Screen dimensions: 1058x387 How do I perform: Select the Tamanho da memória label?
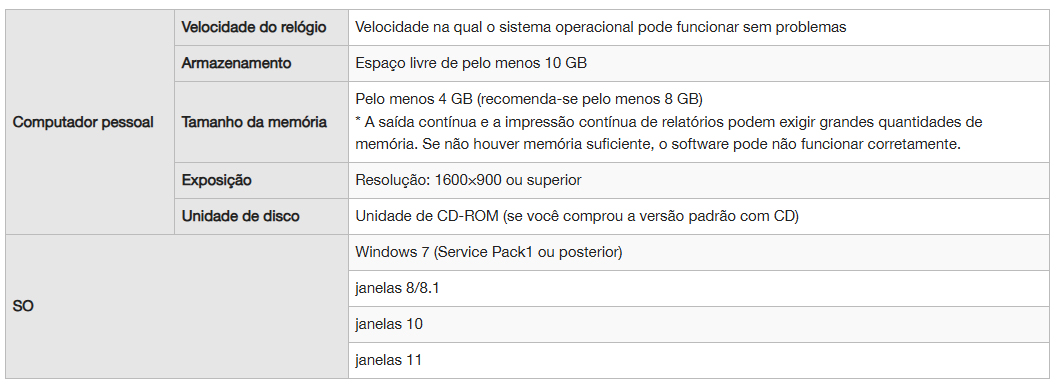pos(254,122)
